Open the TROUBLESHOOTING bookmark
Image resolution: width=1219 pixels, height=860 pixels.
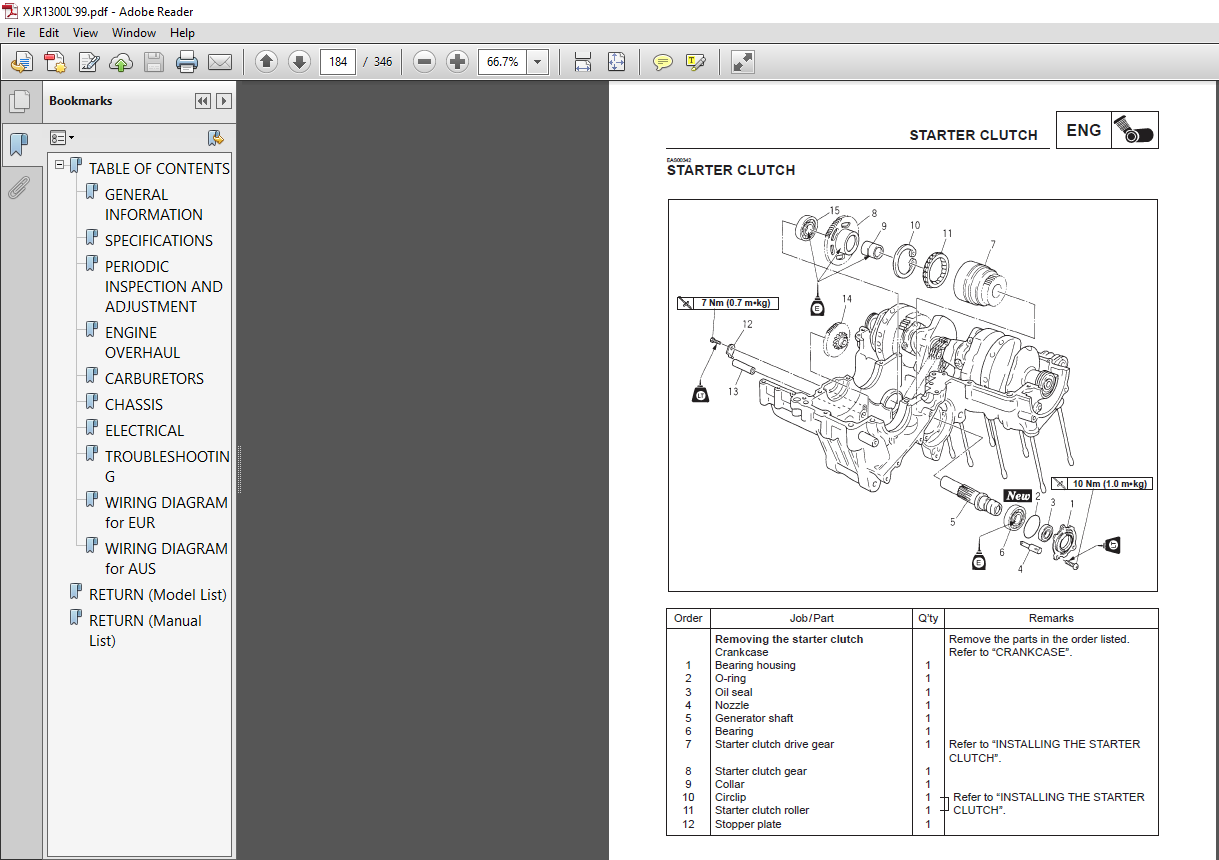pos(167,466)
